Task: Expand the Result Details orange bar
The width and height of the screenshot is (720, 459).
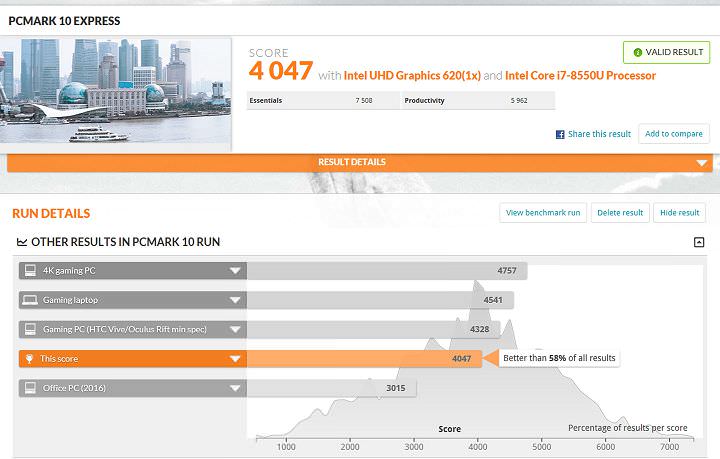Action: tap(703, 163)
